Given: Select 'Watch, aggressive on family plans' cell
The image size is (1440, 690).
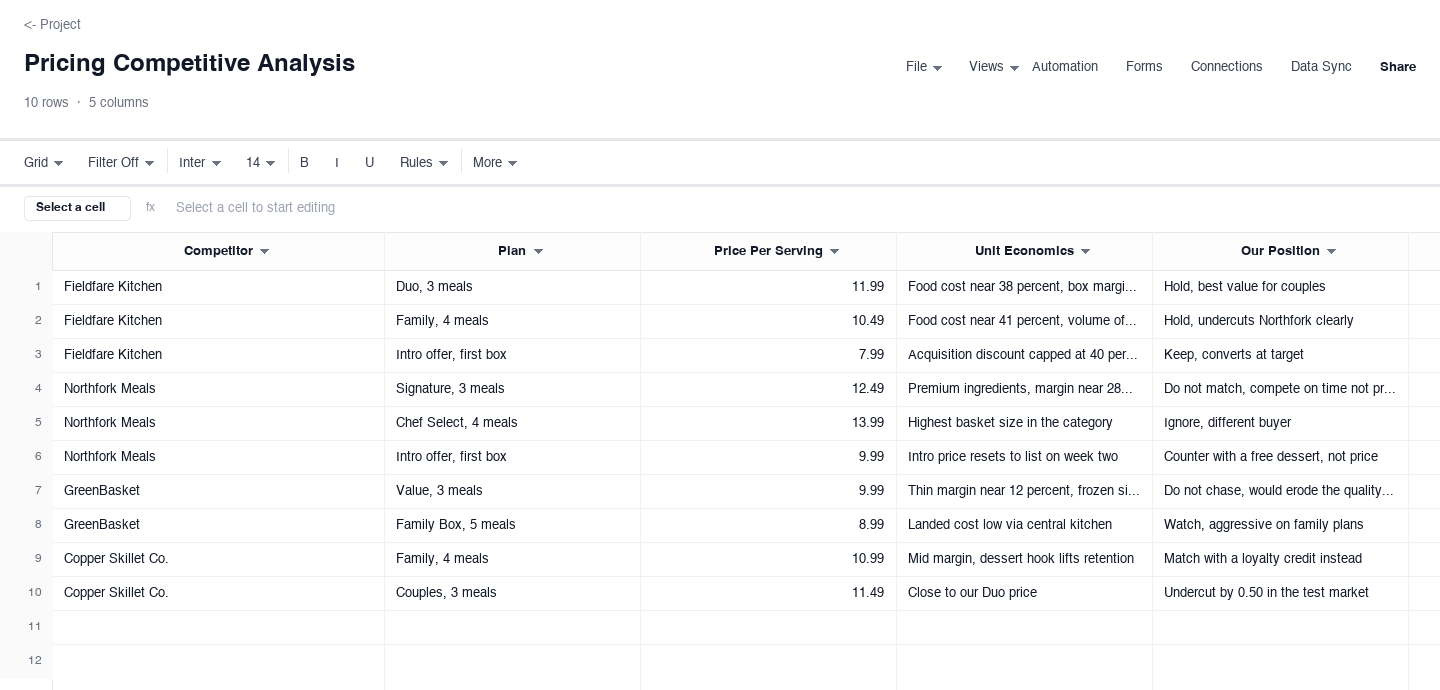Looking at the screenshot, I should click(1280, 525).
